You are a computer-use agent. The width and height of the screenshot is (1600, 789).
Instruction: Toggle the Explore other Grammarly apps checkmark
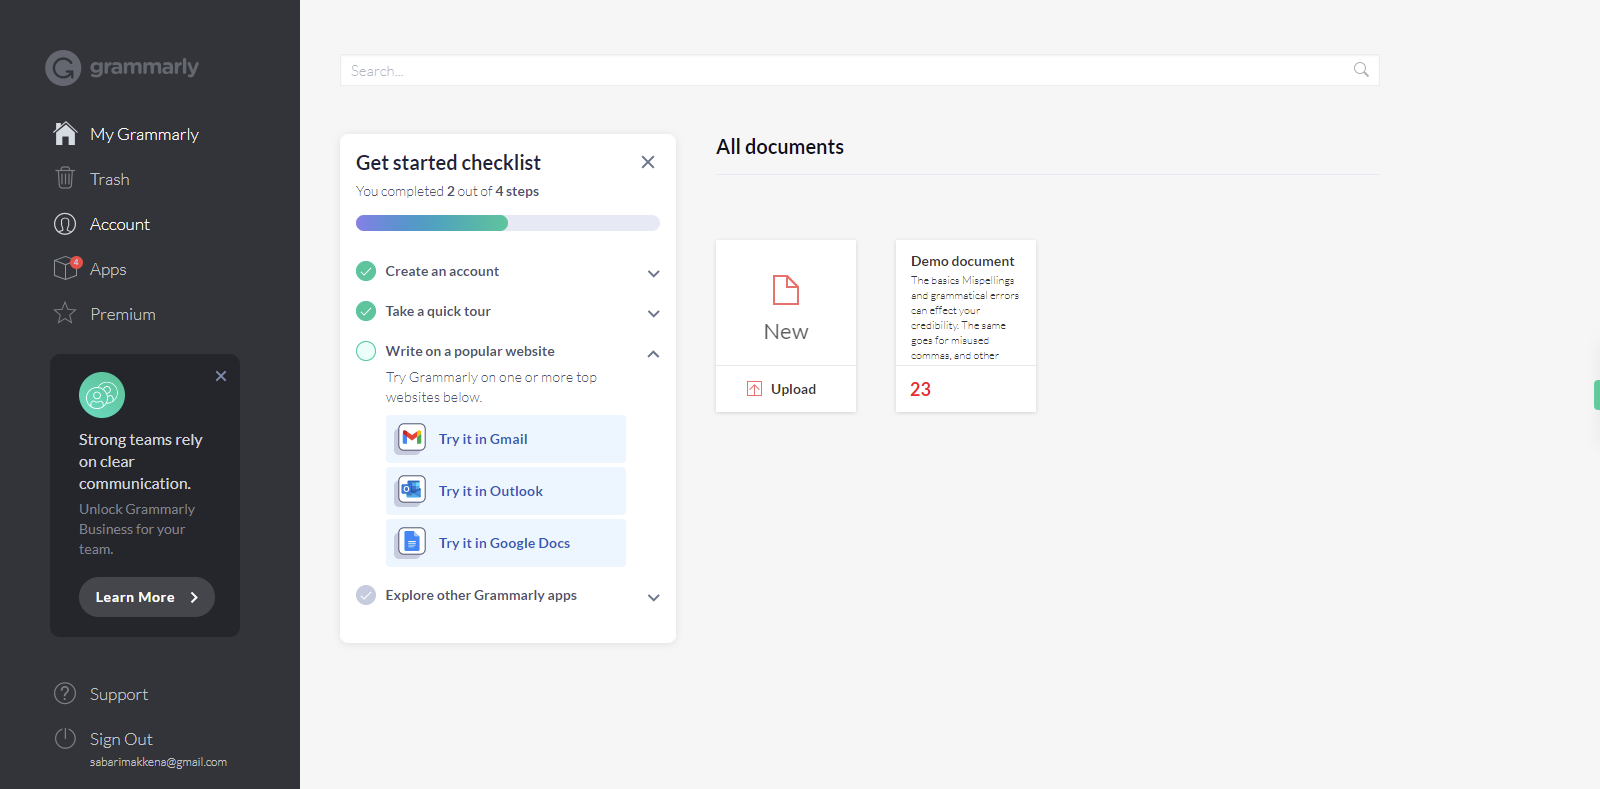point(366,595)
